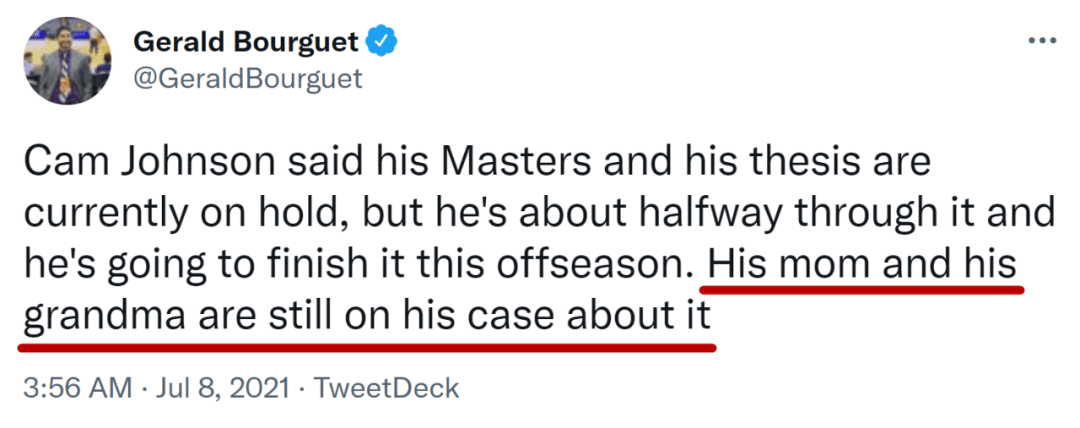
Task: Click the underlined word "grandma"
Action: point(98,318)
